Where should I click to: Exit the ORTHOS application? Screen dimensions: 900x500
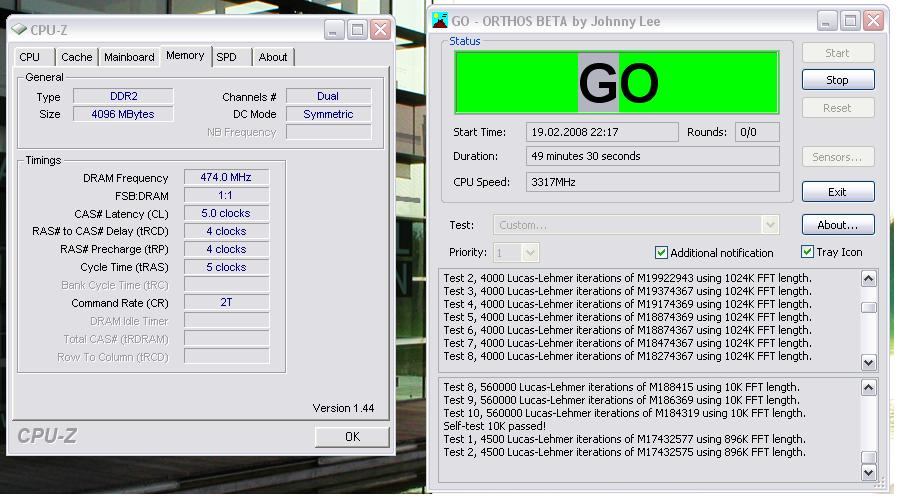point(837,192)
